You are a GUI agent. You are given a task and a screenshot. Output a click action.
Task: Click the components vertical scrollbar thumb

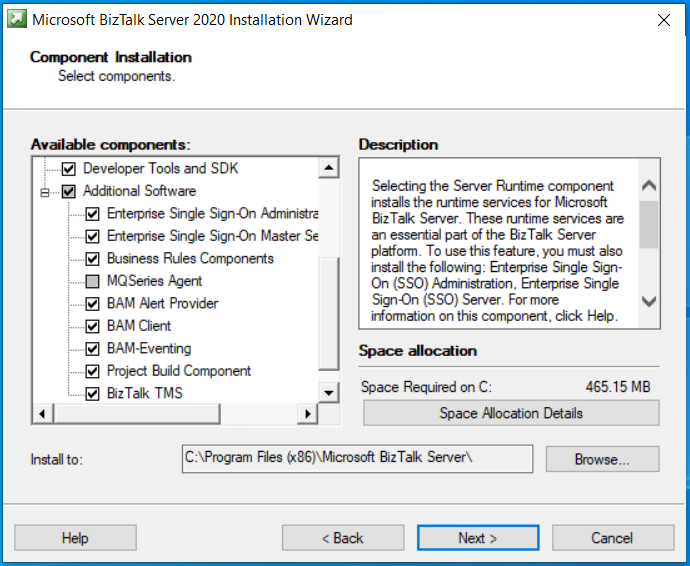328,313
